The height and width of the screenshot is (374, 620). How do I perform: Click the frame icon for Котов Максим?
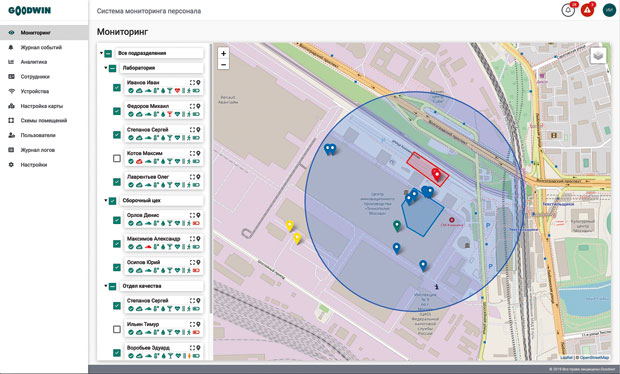(x=192, y=153)
